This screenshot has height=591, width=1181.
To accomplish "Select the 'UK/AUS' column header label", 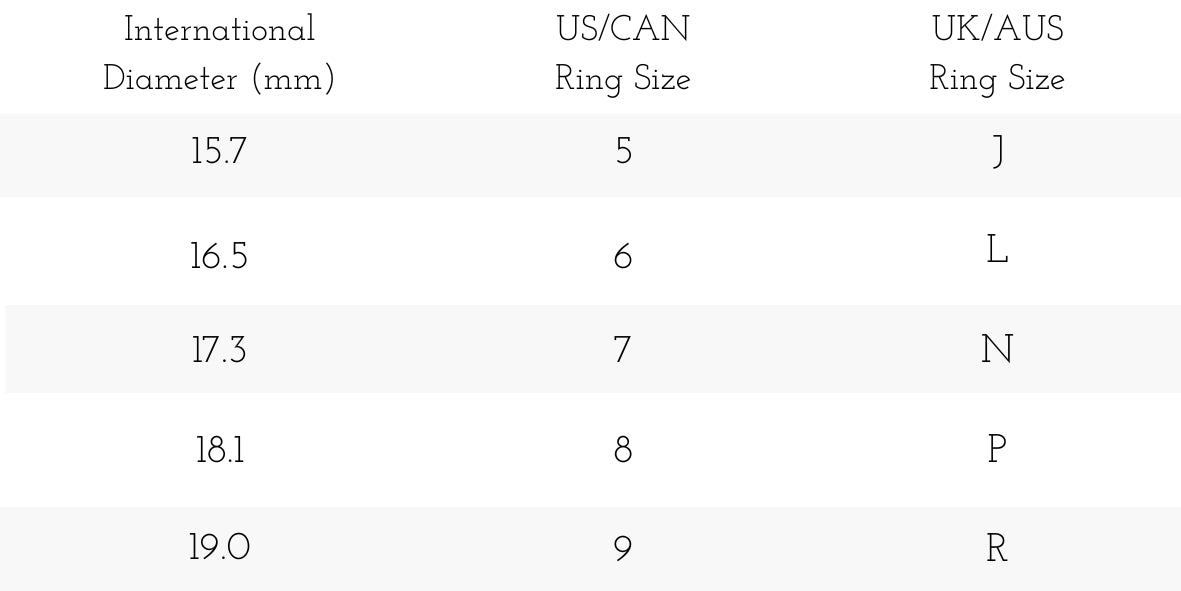I will tap(996, 30).
